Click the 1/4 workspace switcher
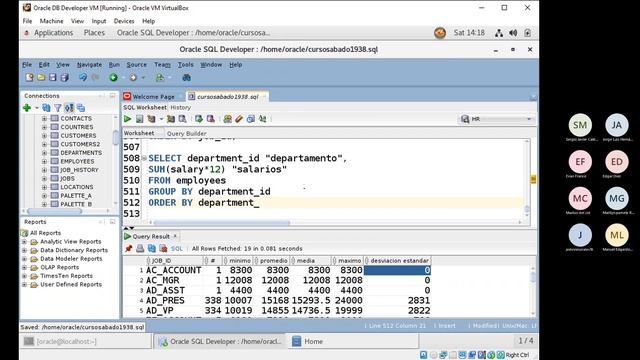This screenshot has width=640, height=360. point(525,340)
